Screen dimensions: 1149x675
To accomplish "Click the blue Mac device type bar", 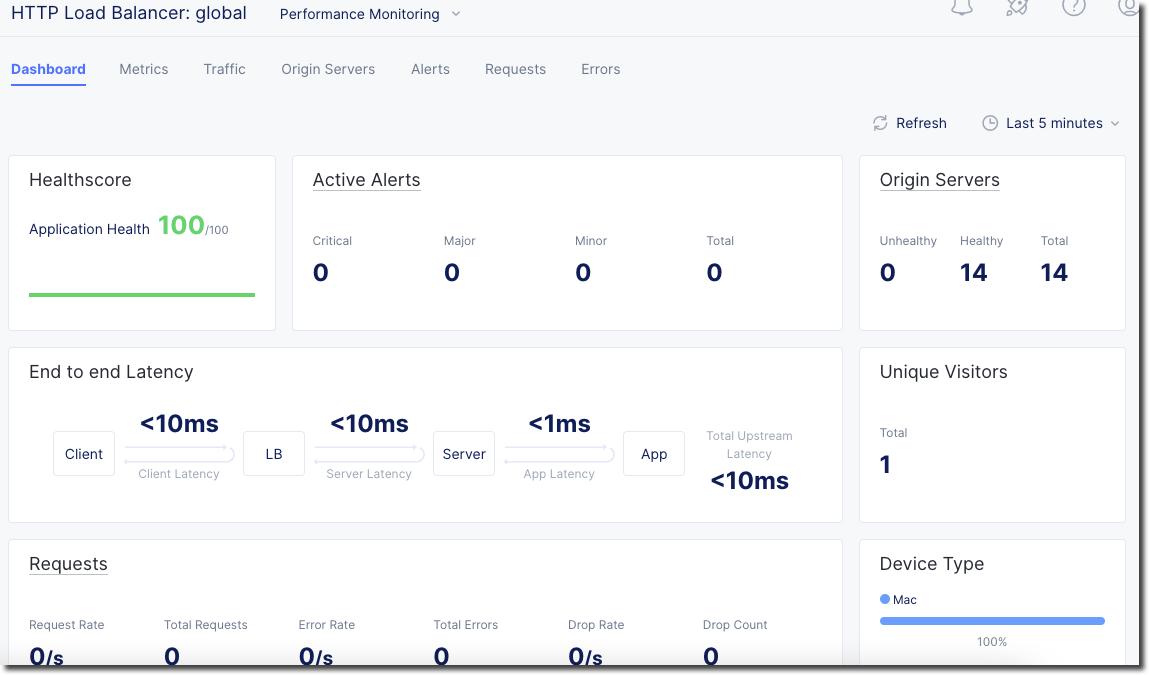I will pos(992,621).
